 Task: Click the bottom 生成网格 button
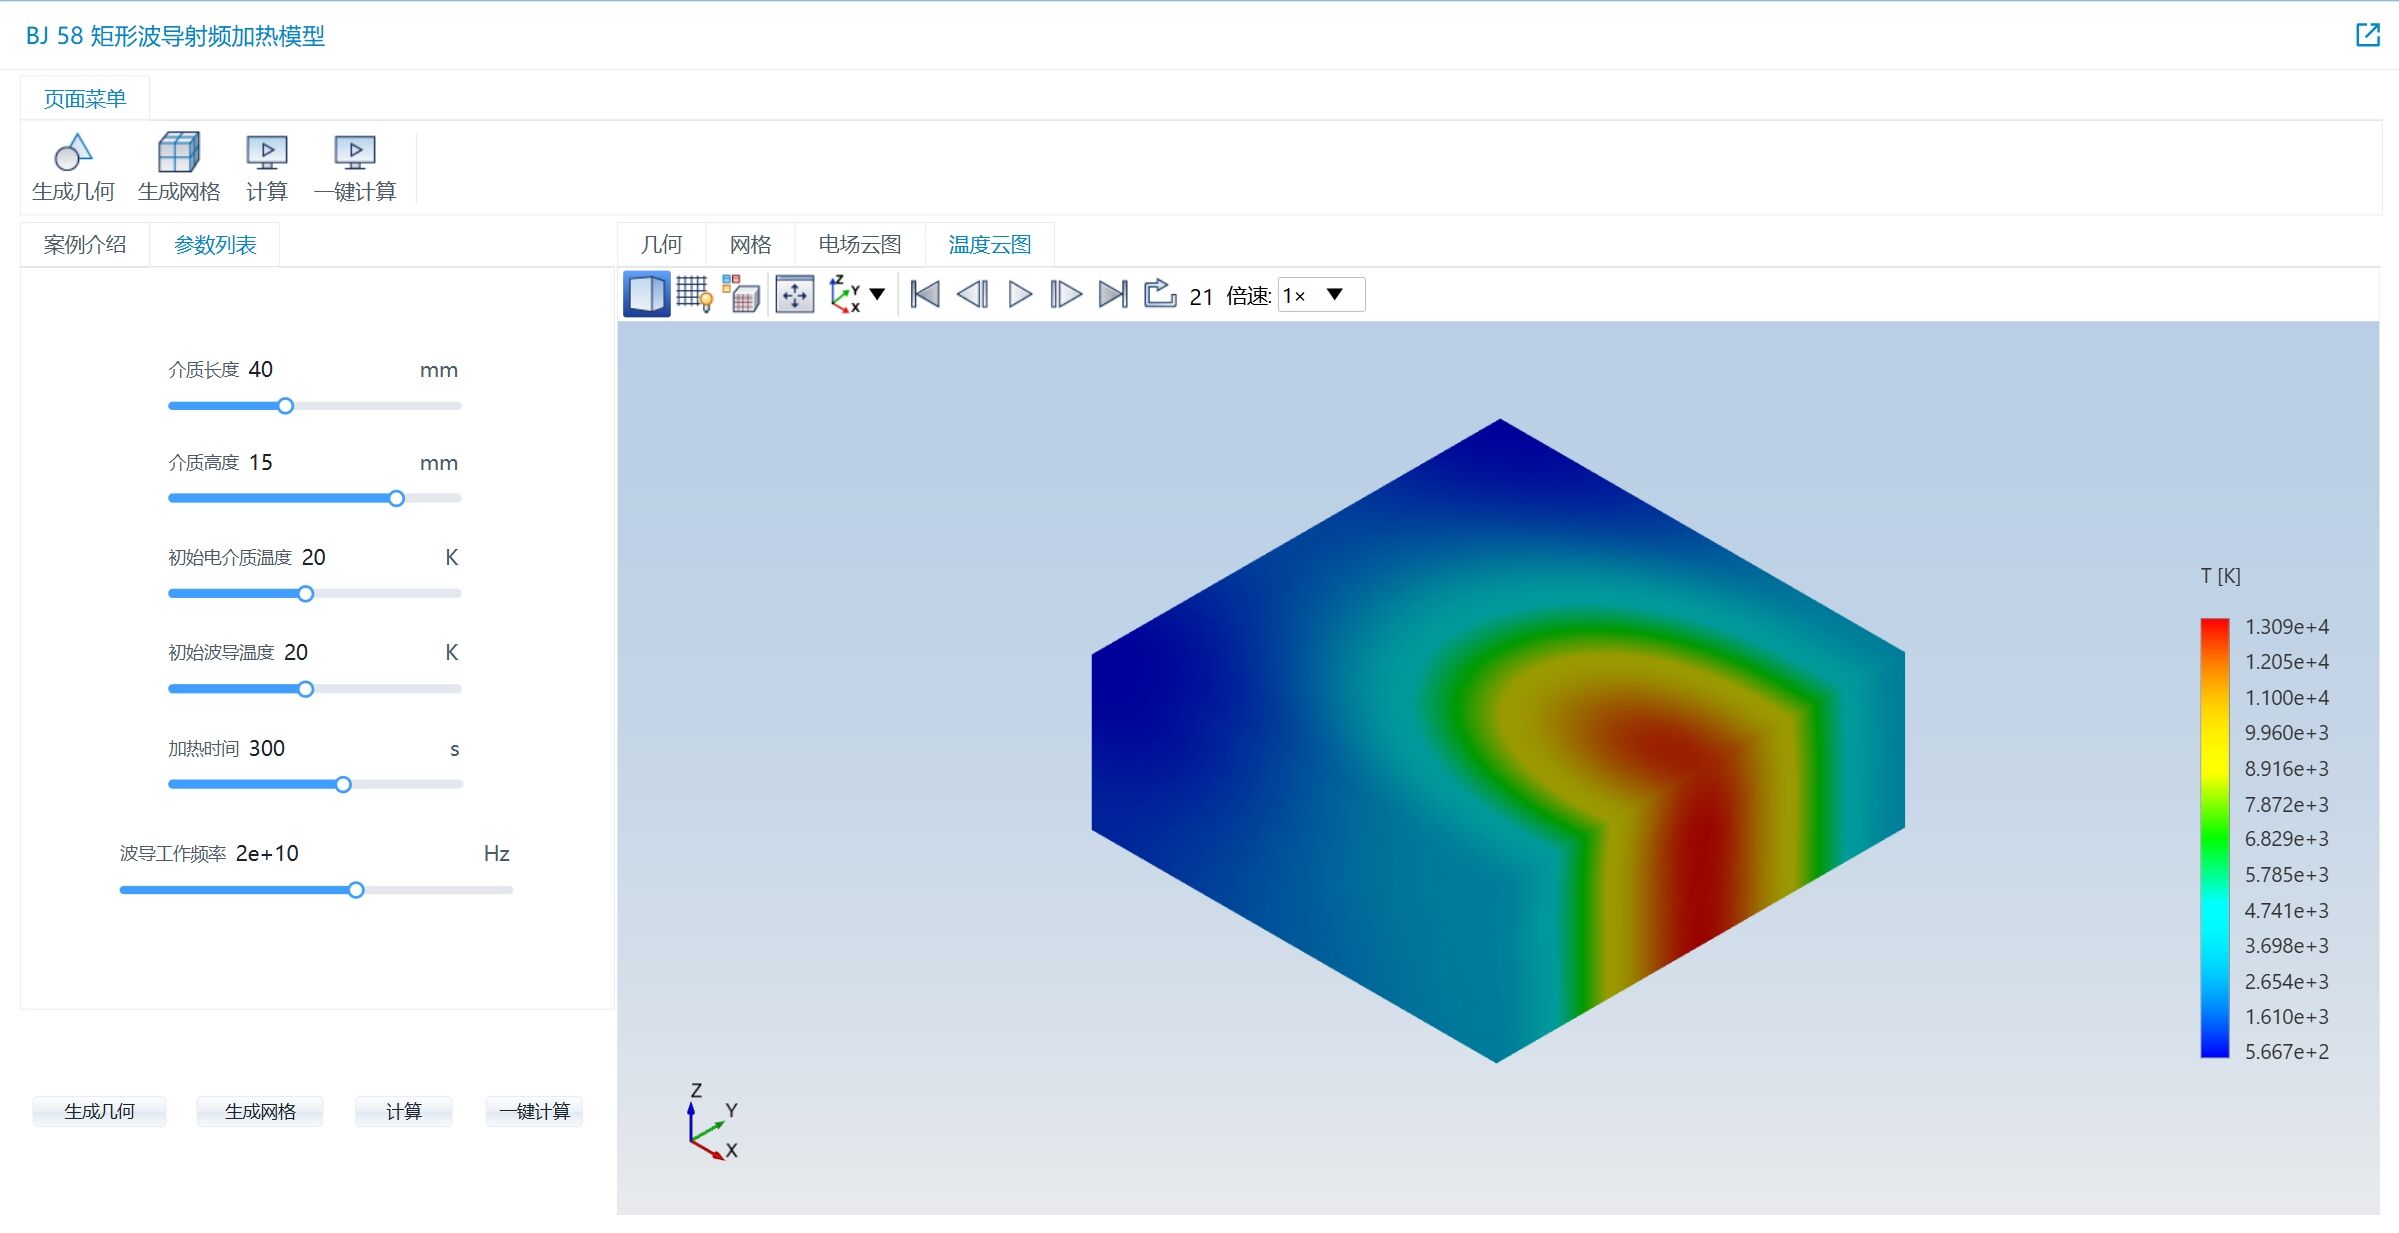(260, 1111)
